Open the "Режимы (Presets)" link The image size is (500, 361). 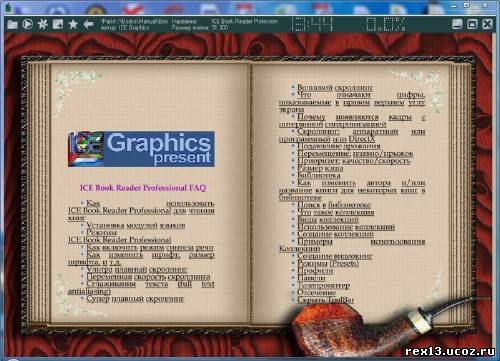pos(328,264)
